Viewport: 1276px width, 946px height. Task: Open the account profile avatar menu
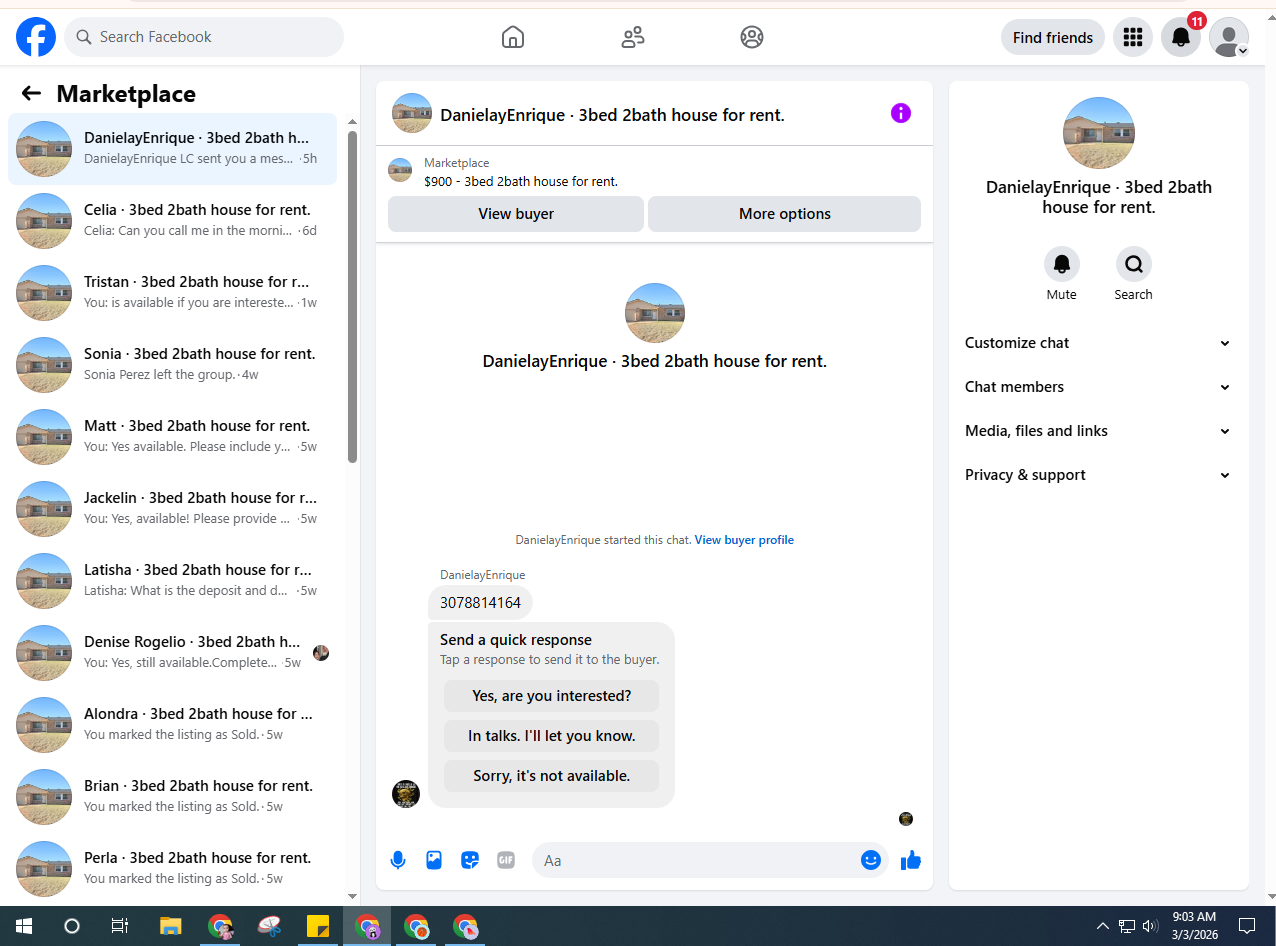click(x=1229, y=37)
